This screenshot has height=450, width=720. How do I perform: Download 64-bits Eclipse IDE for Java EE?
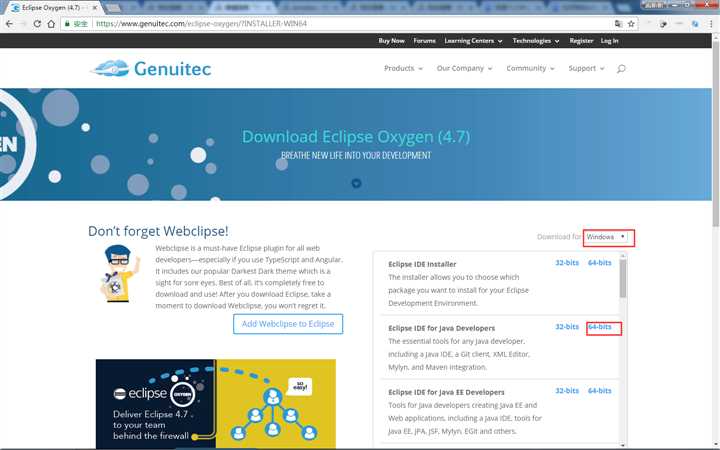599,390
